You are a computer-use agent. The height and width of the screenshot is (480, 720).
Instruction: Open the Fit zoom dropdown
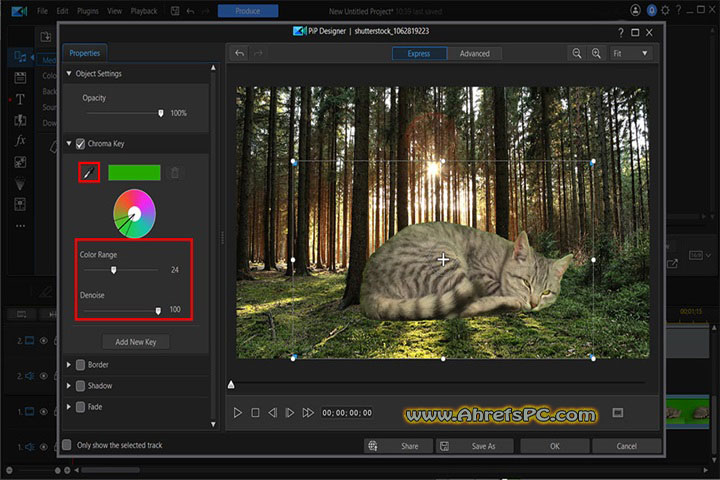tap(630, 53)
